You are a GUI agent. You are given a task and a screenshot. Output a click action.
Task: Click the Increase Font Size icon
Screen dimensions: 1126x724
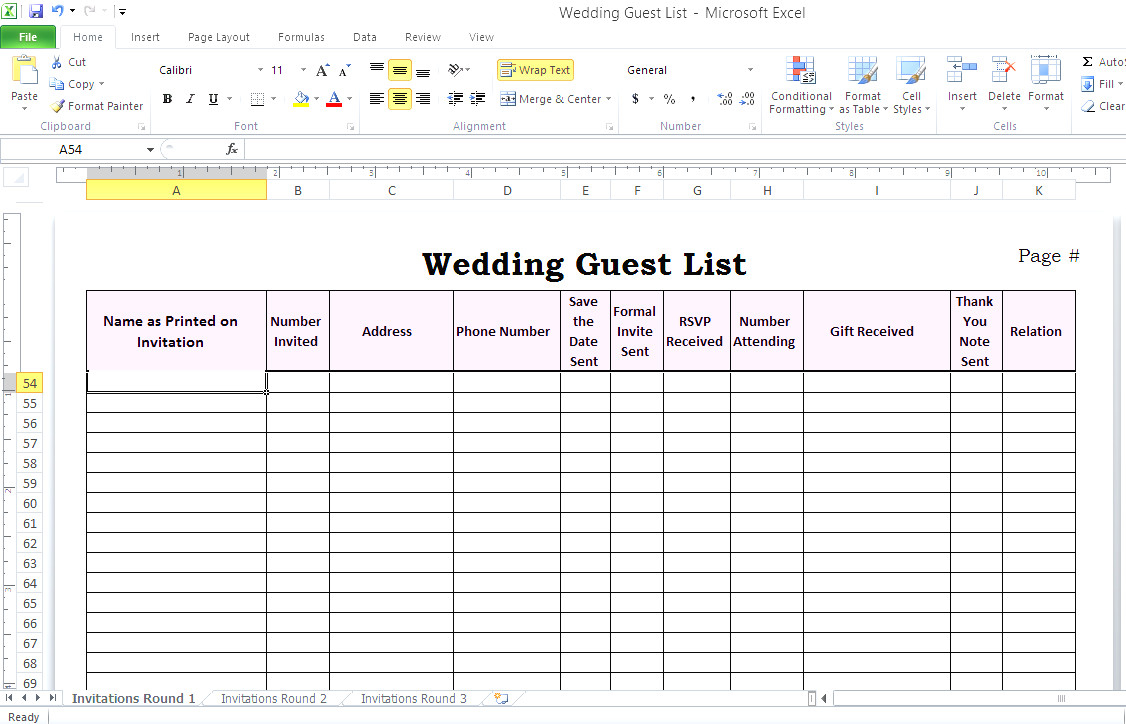click(322, 70)
